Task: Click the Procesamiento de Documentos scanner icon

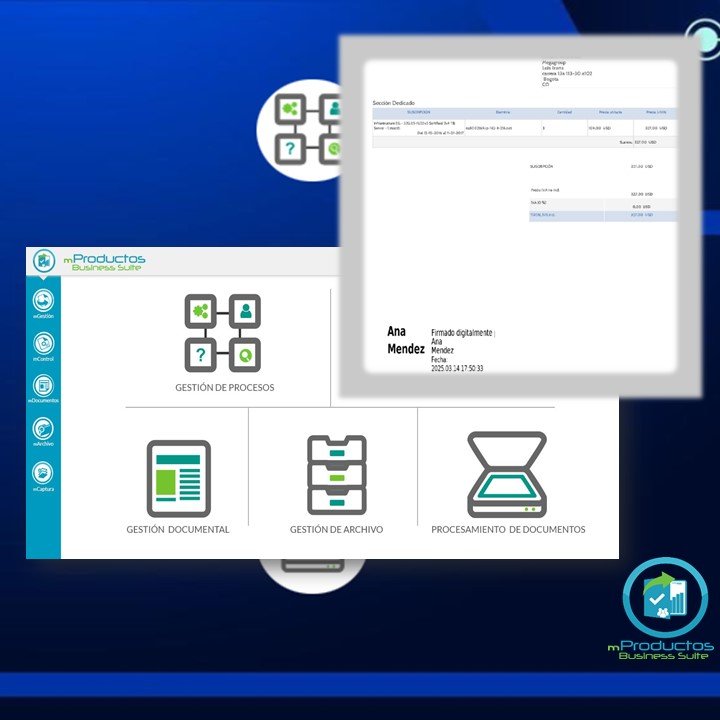Action: tap(507, 474)
